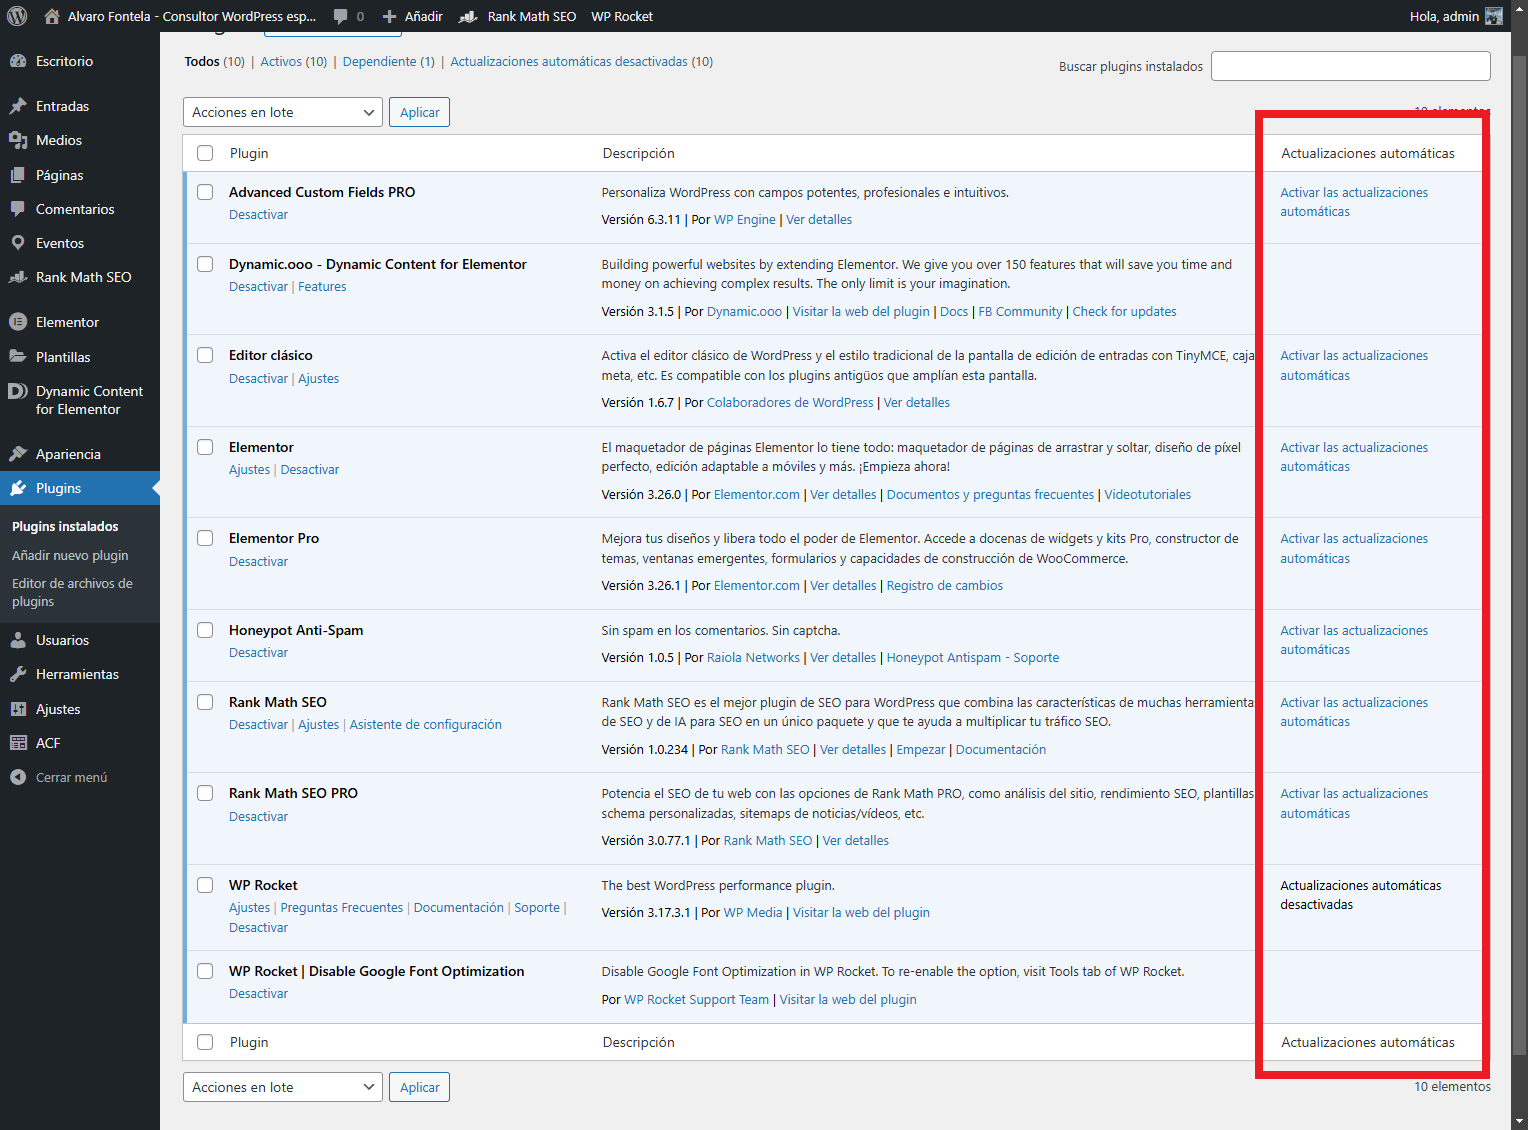Check the Rank Math SEO PRO checkbox
Viewport: 1528px width, 1130px height.
205,793
